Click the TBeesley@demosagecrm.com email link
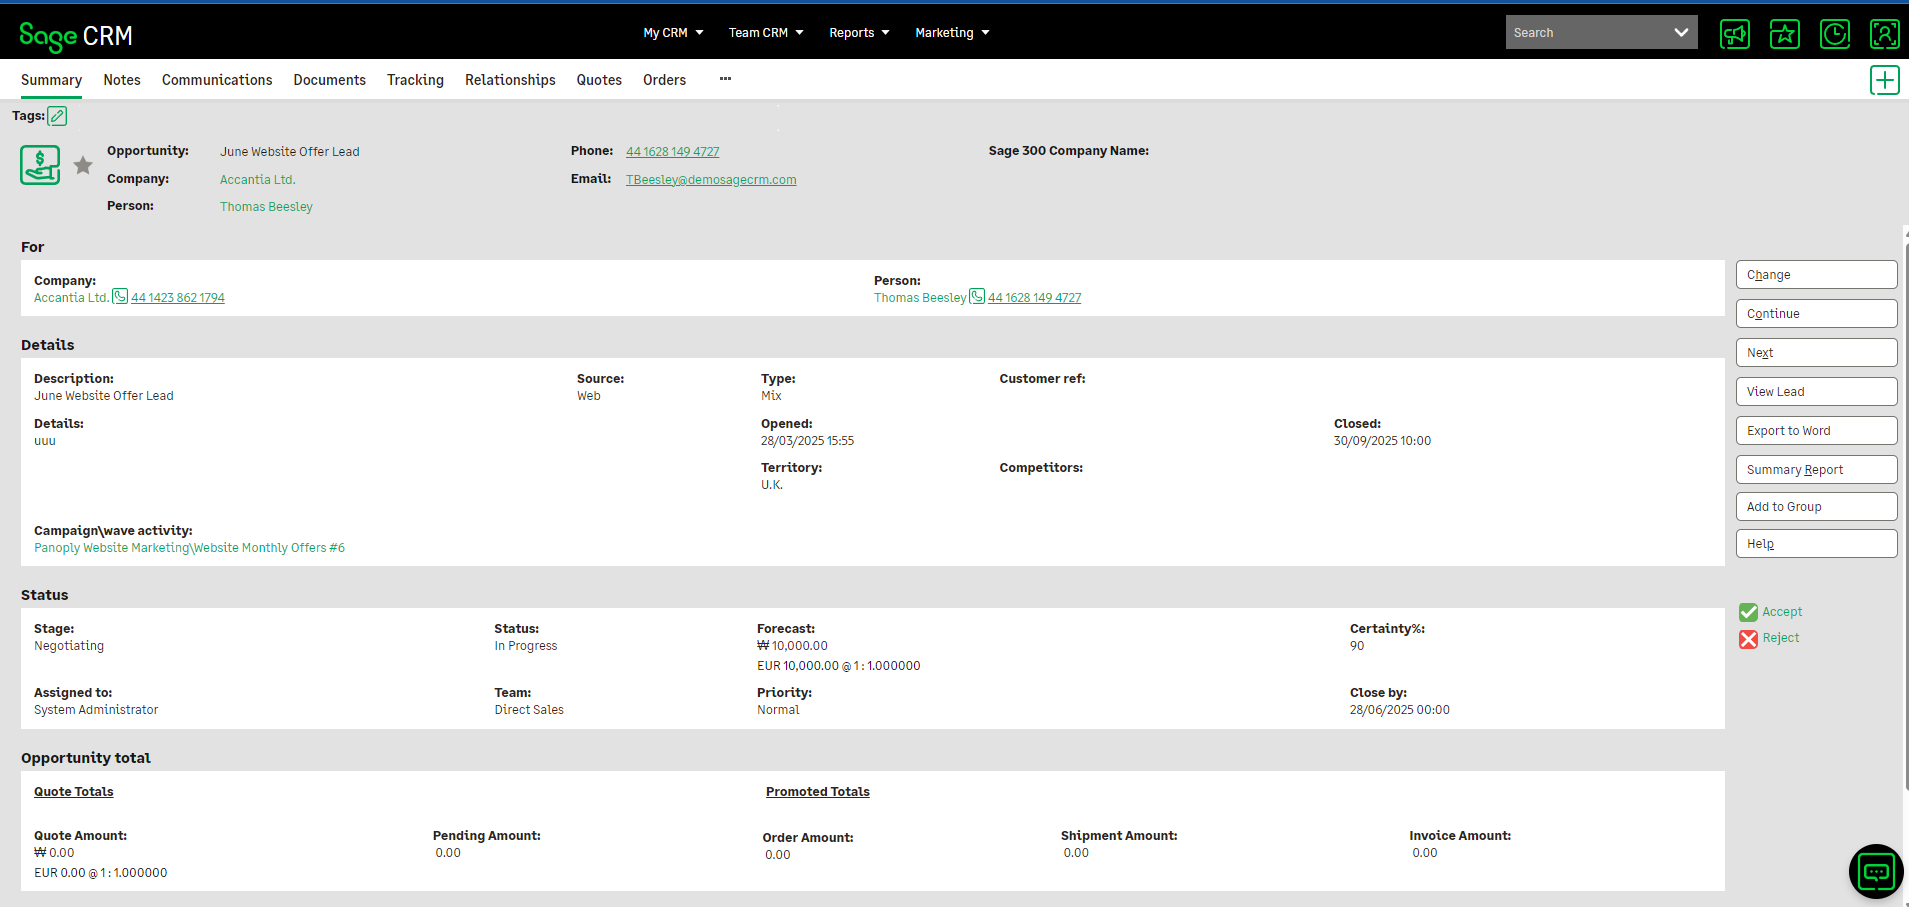1909x907 pixels. point(711,180)
